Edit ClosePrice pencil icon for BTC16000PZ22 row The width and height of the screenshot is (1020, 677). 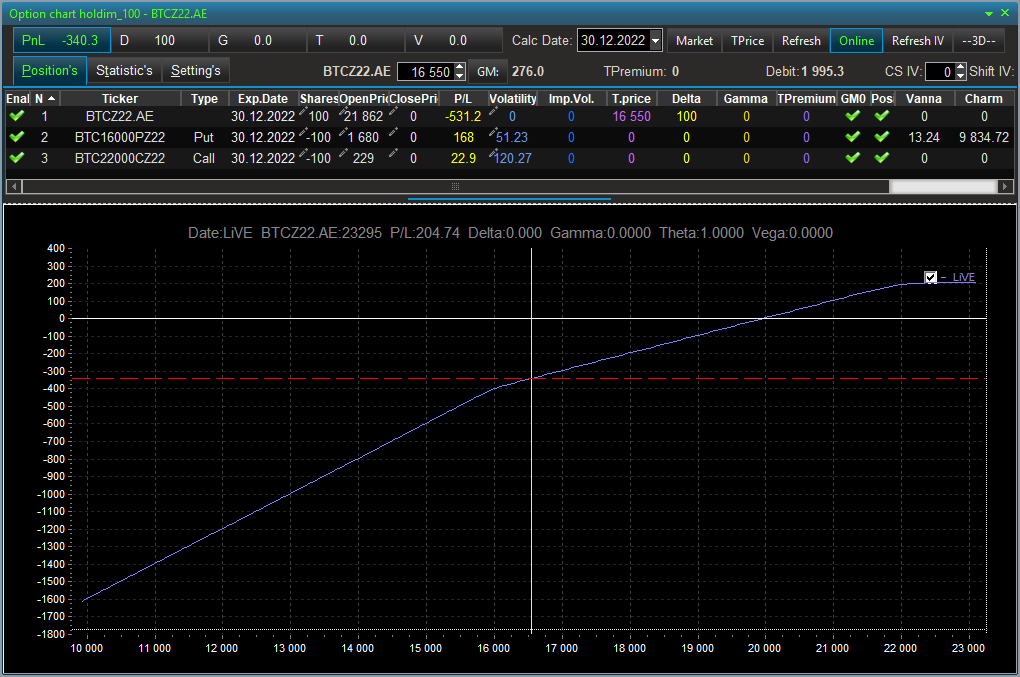393,133
